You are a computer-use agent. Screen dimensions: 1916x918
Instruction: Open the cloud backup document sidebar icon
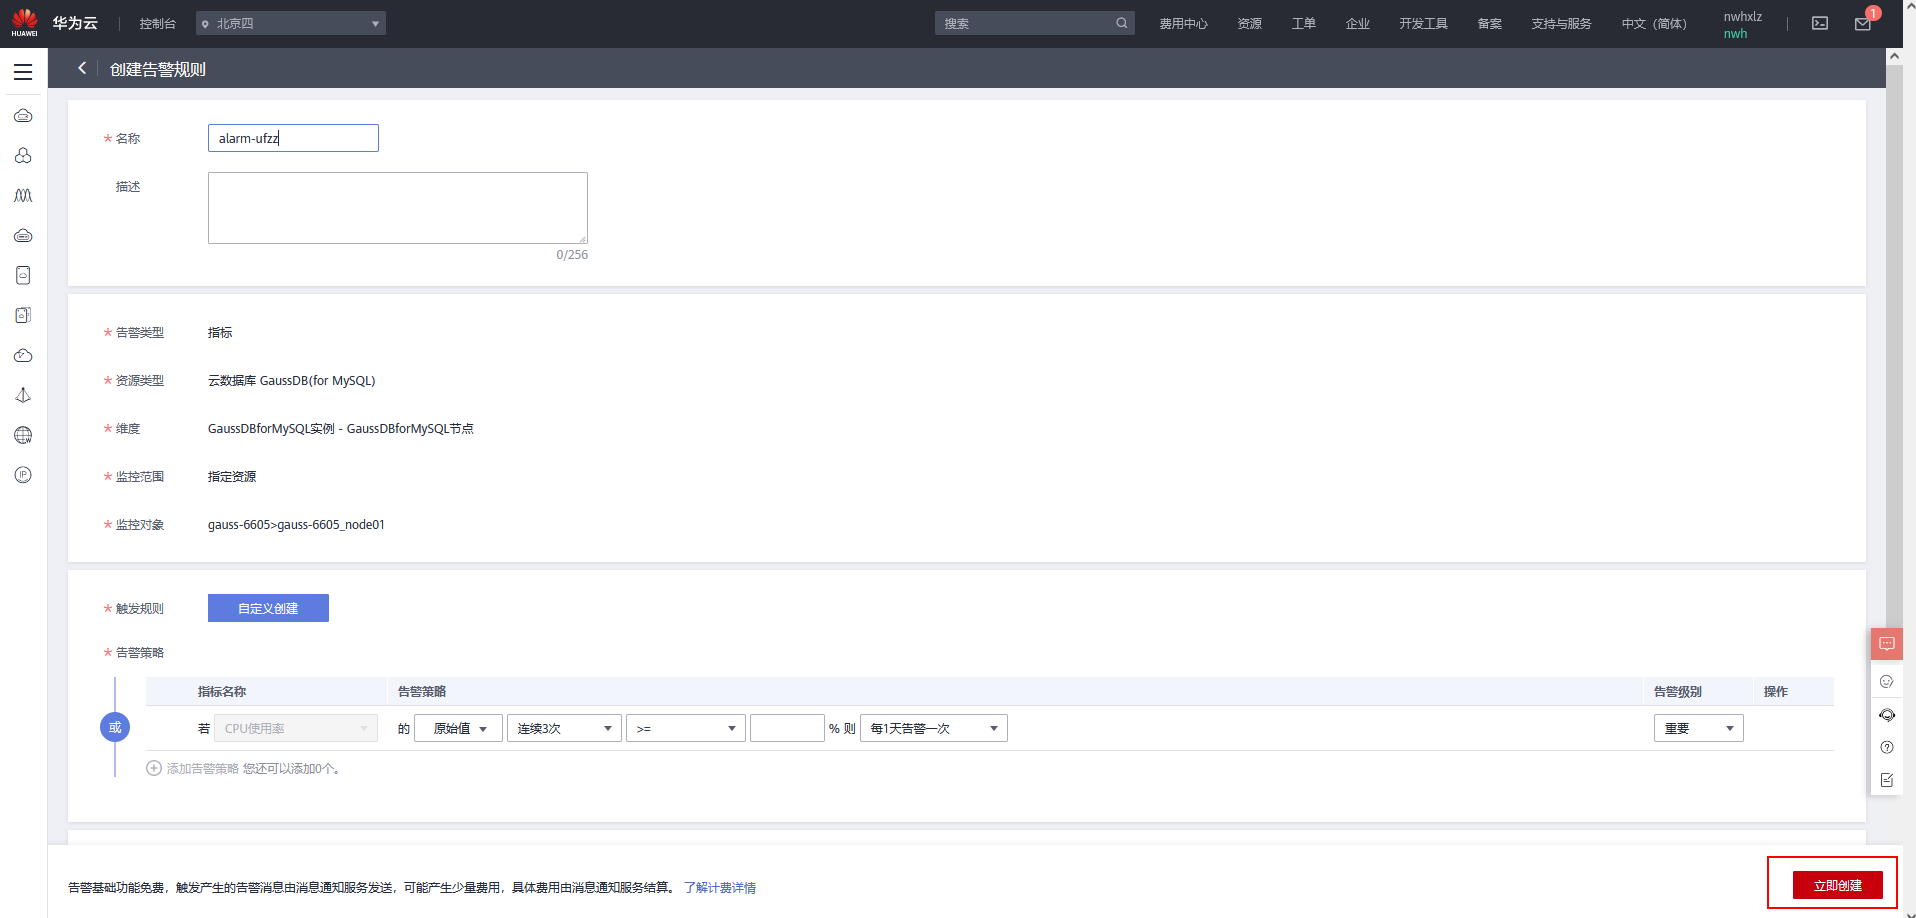pos(23,275)
